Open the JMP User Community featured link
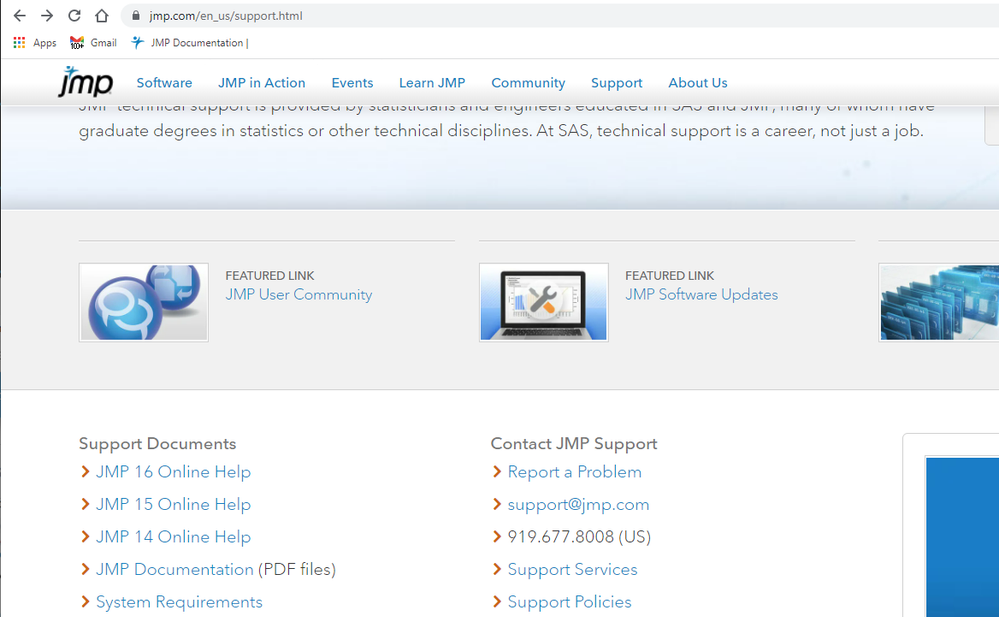Viewport: 999px width, 617px height. (299, 294)
